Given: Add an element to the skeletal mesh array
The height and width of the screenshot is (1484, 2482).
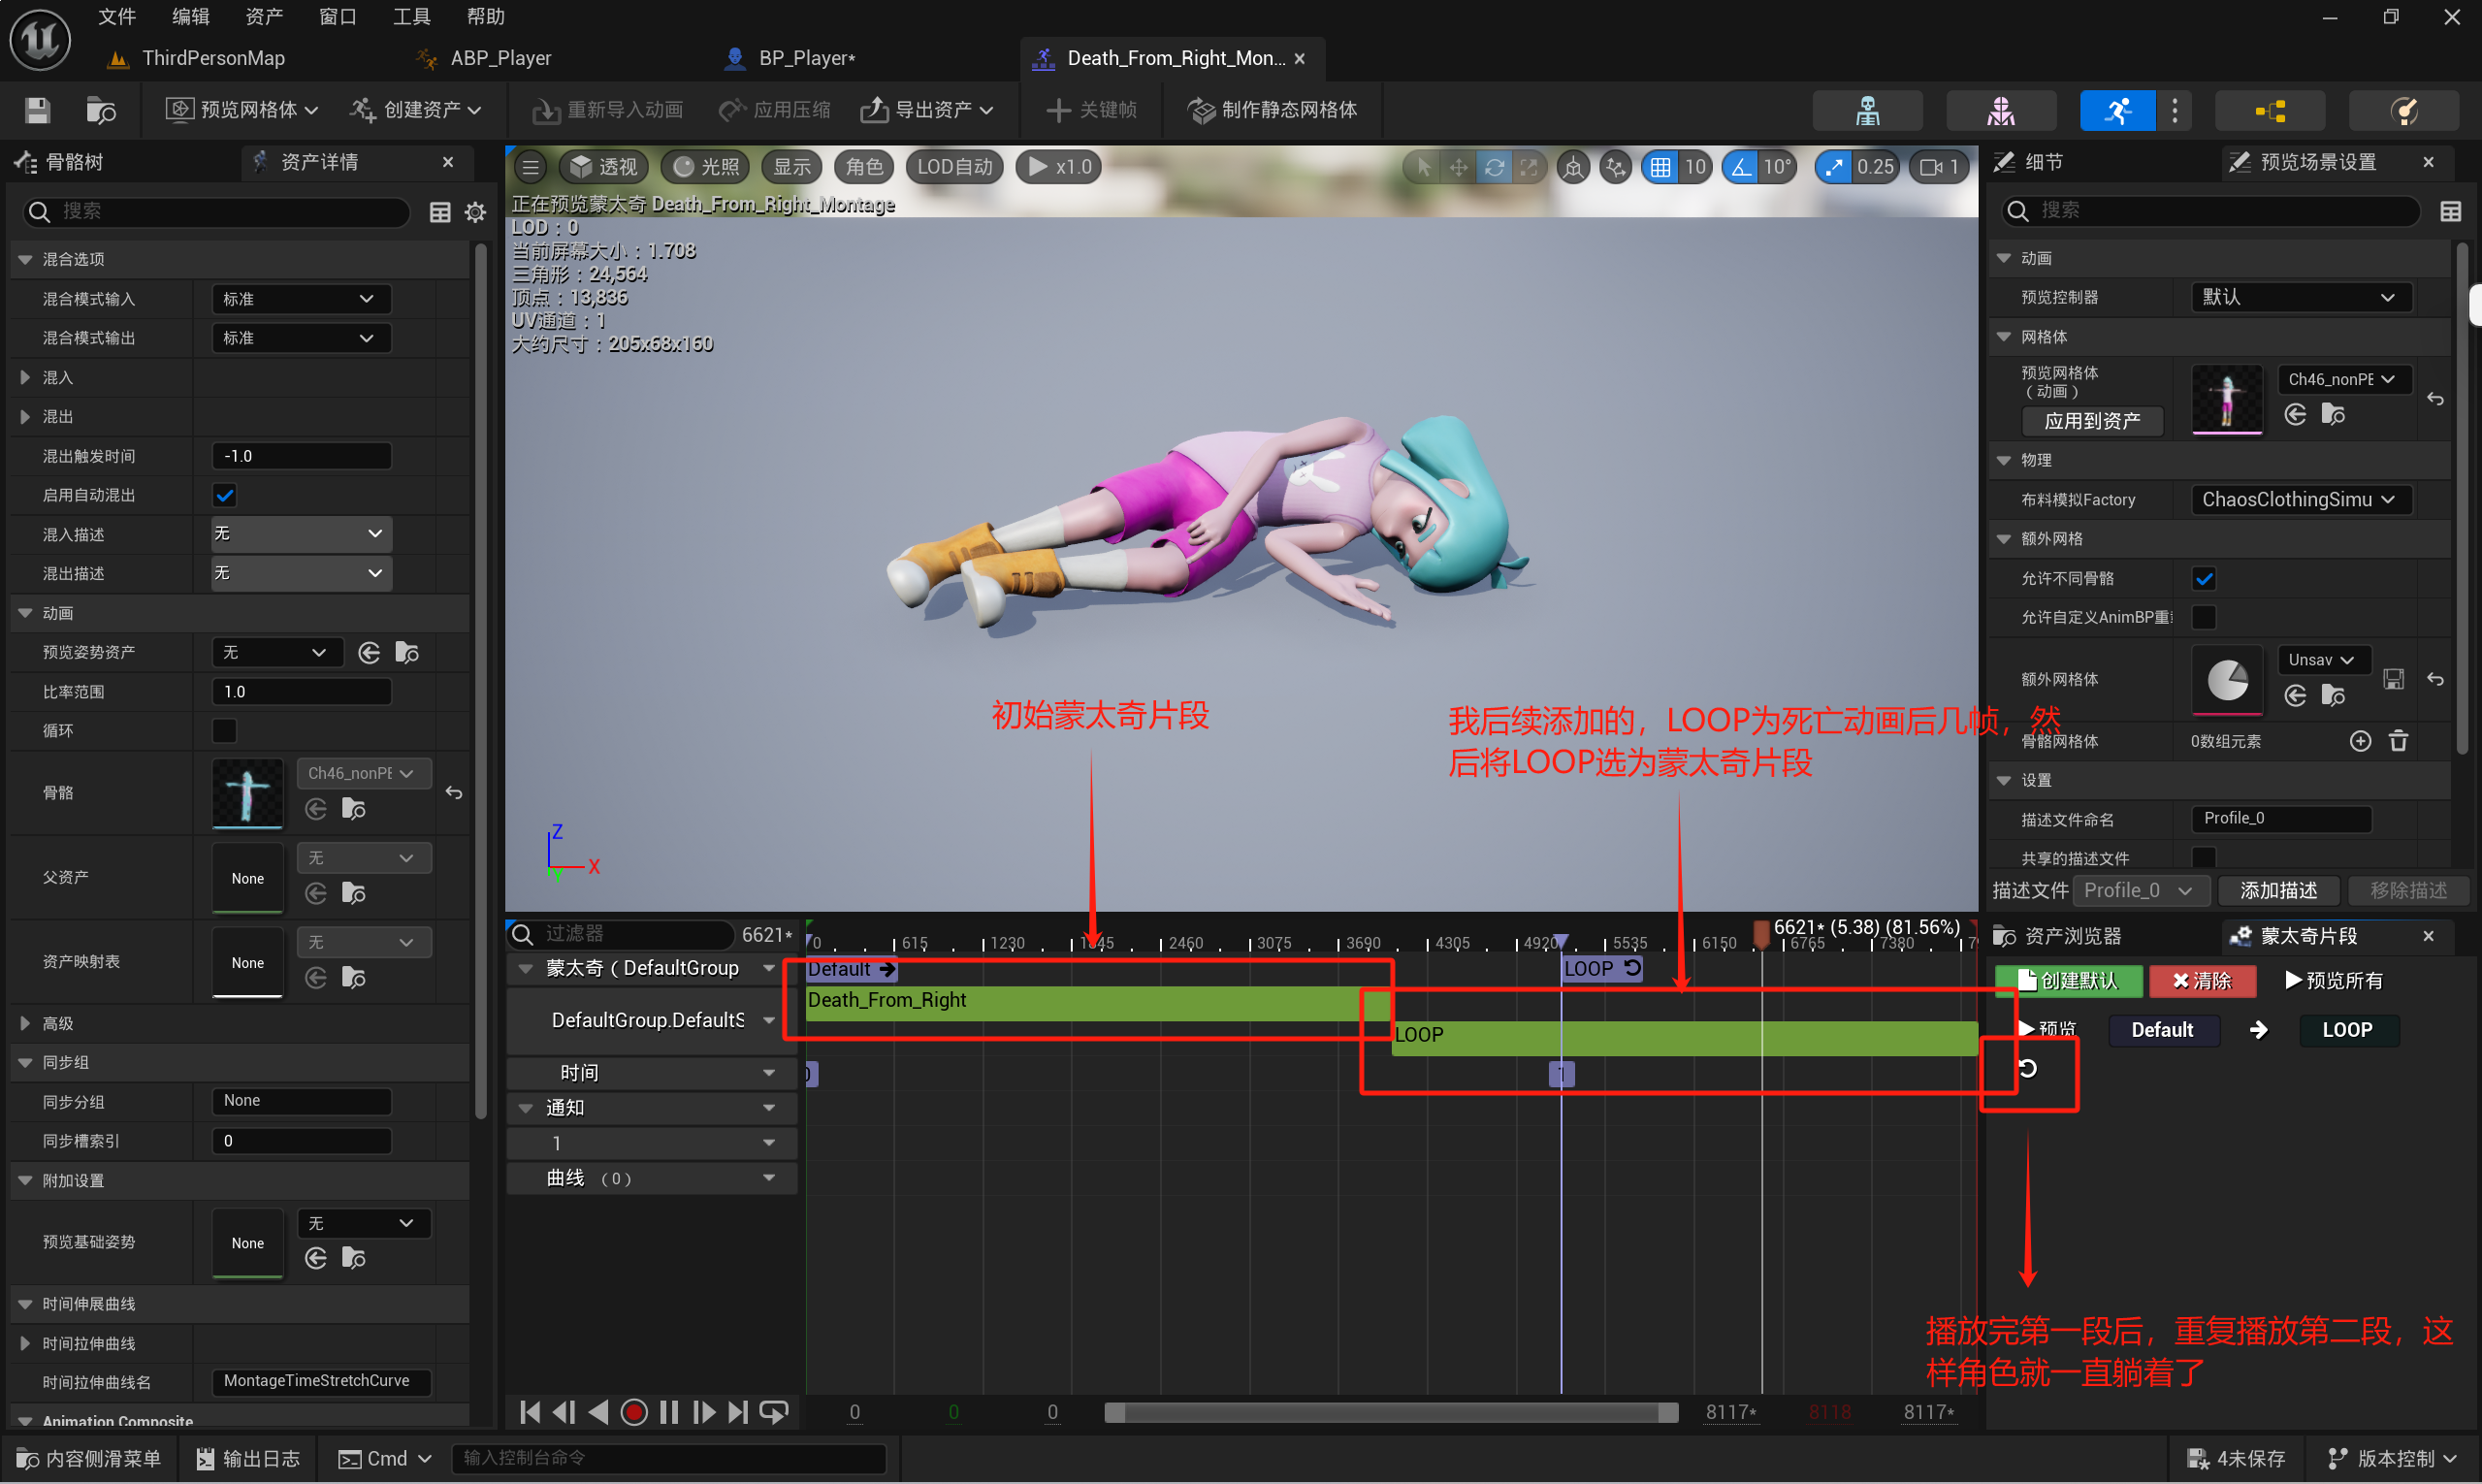Looking at the screenshot, I should pos(2360,741).
